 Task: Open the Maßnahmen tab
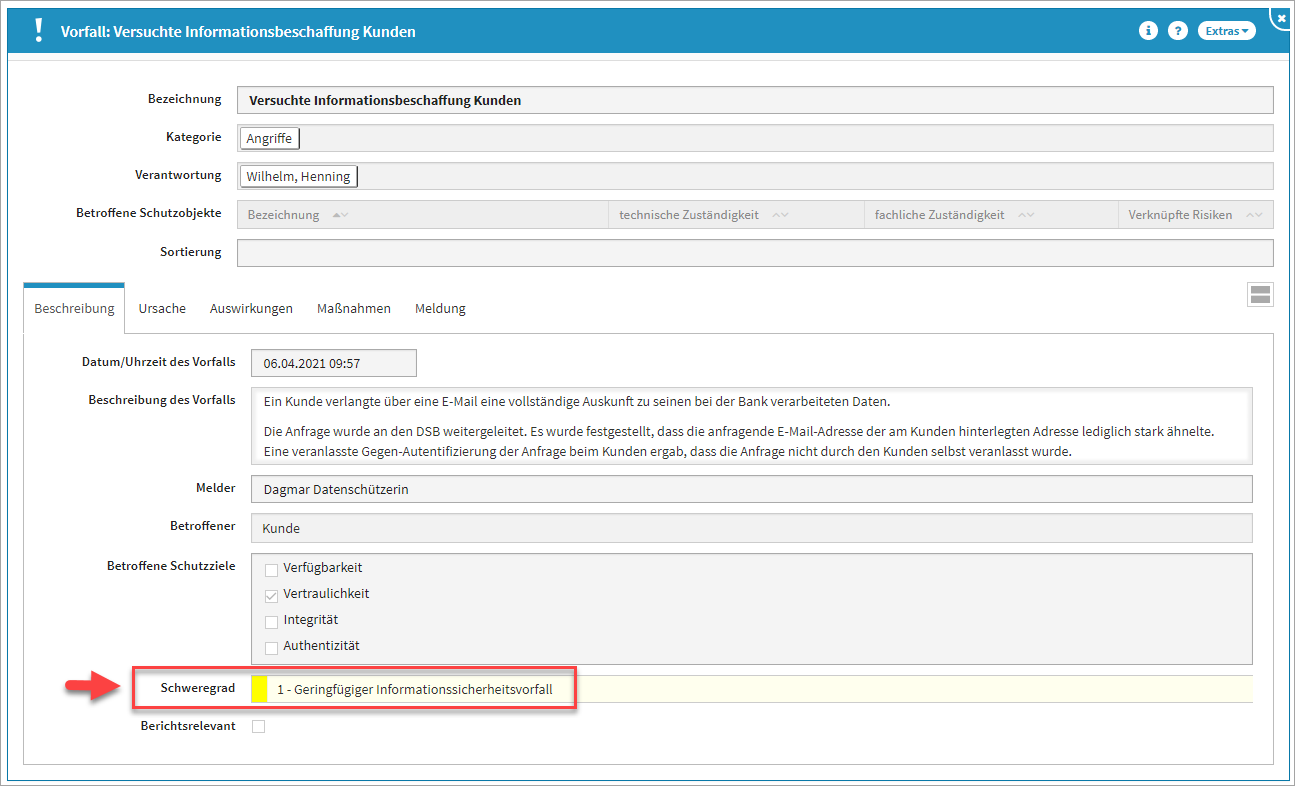(353, 309)
